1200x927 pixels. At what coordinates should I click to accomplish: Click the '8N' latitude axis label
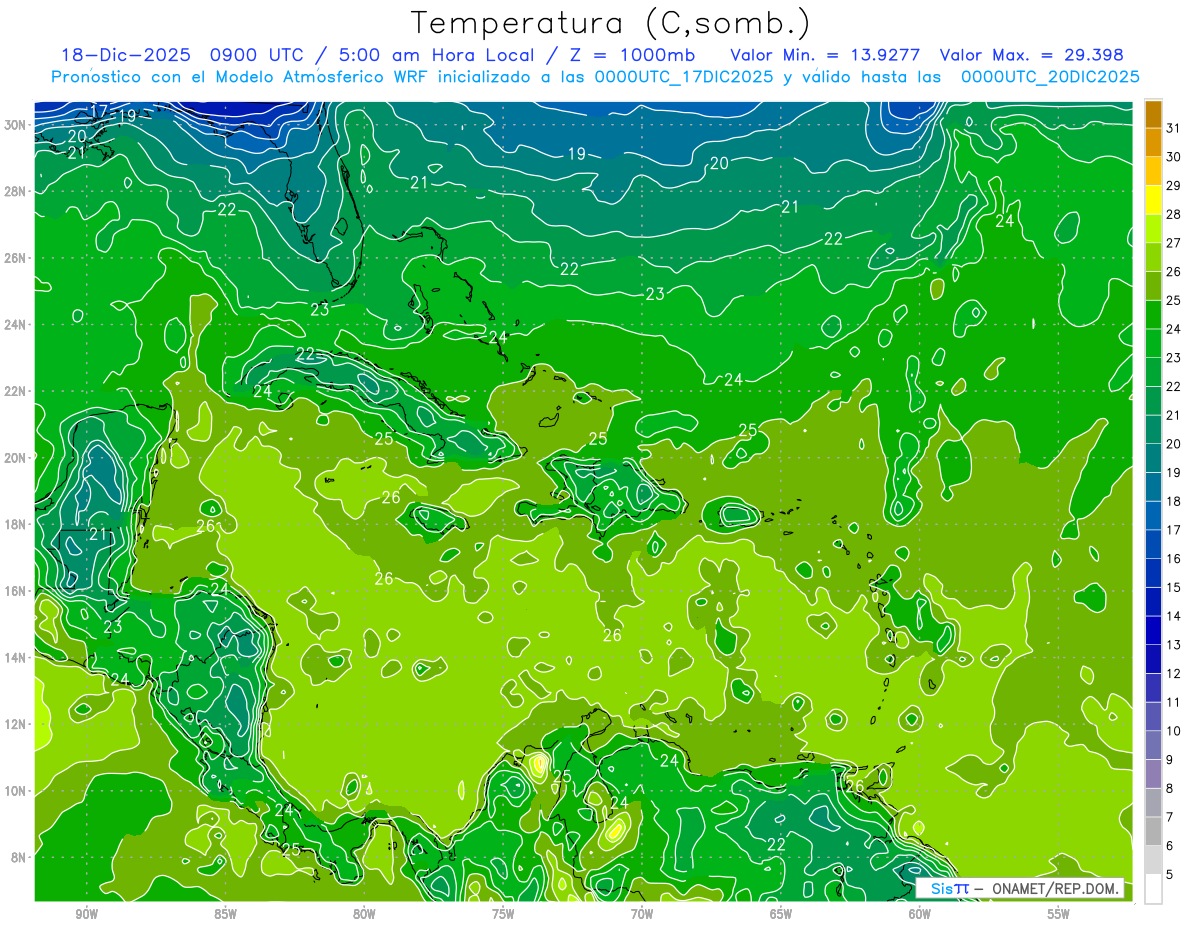pos(18,857)
